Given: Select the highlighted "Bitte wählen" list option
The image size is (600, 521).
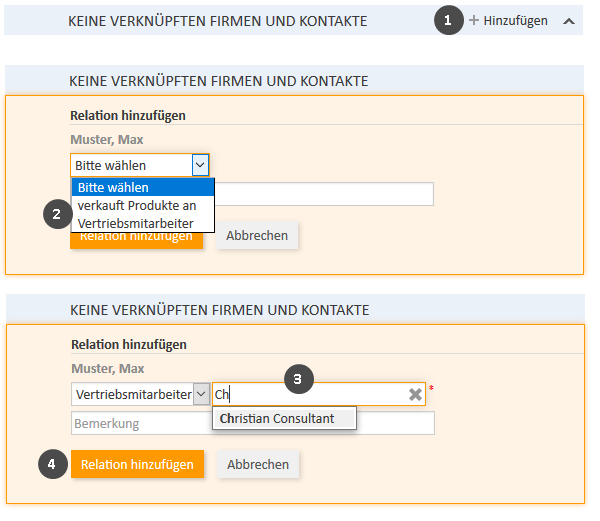Looking at the screenshot, I should [142, 187].
